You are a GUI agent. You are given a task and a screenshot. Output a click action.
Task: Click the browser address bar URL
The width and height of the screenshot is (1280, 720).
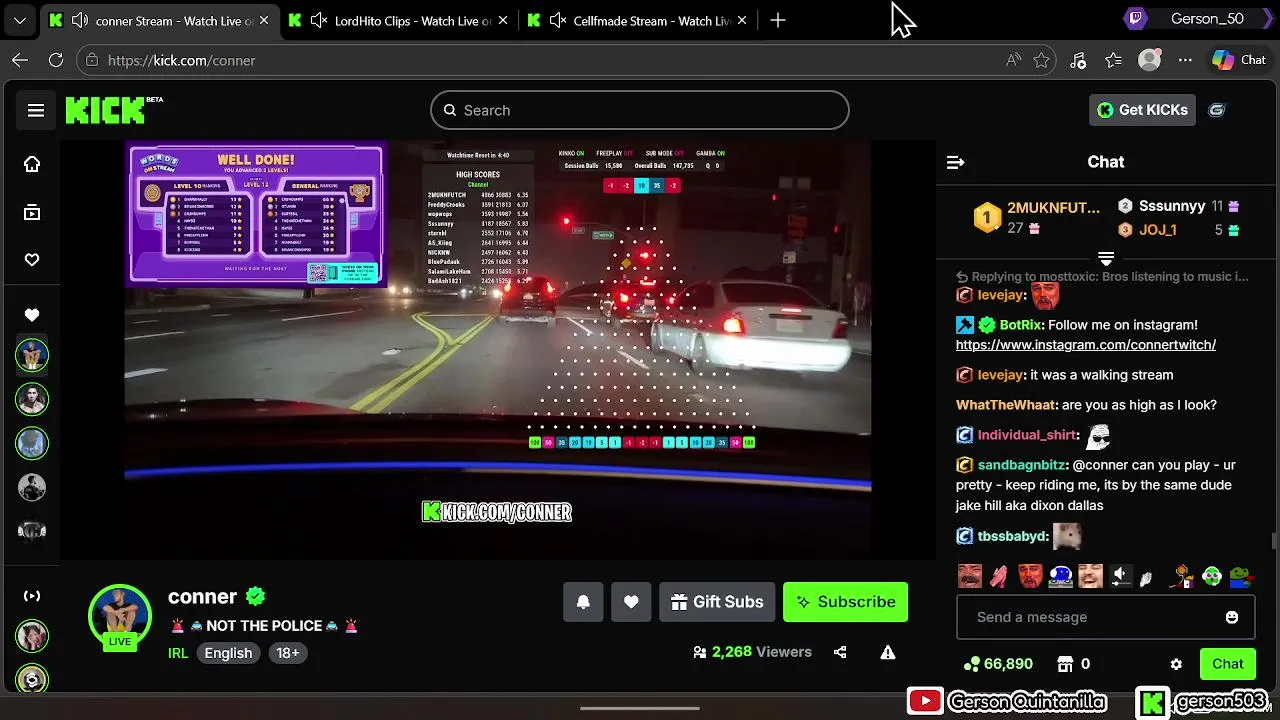[x=181, y=60]
